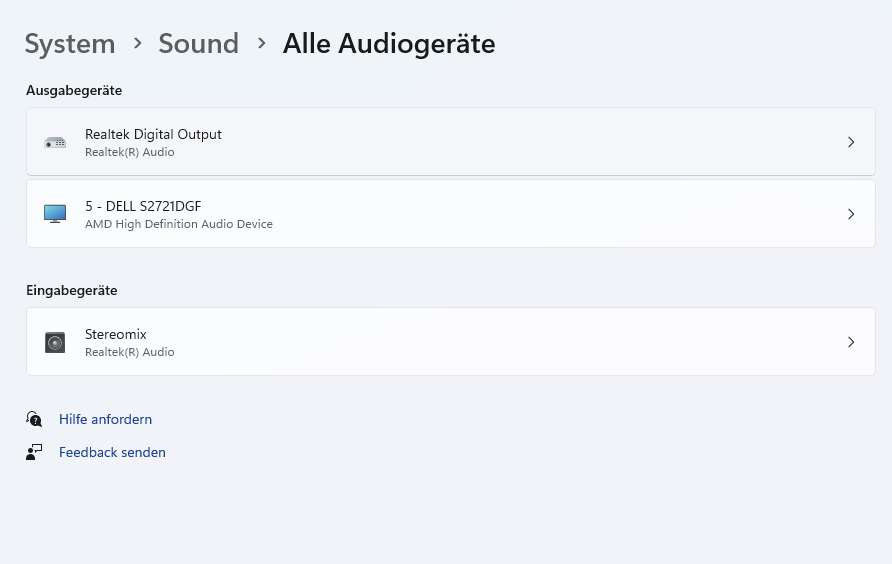Screen dimensions: 892x564
Task: Click the AMD High Definition Audio Device subtitle
Action: pos(179,224)
